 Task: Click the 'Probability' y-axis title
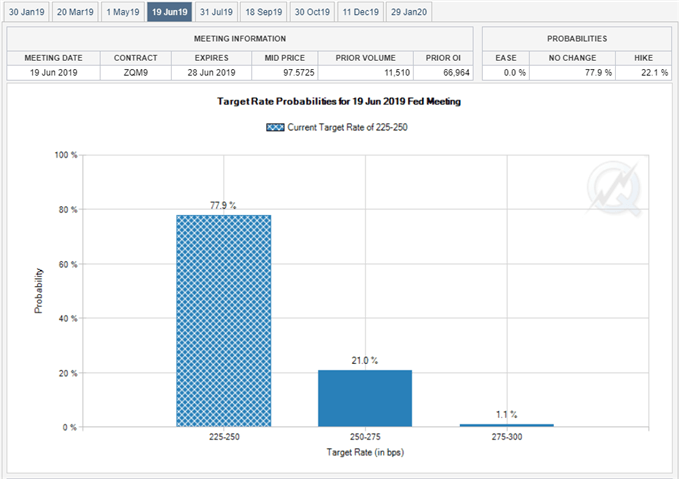pyautogui.click(x=39, y=291)
